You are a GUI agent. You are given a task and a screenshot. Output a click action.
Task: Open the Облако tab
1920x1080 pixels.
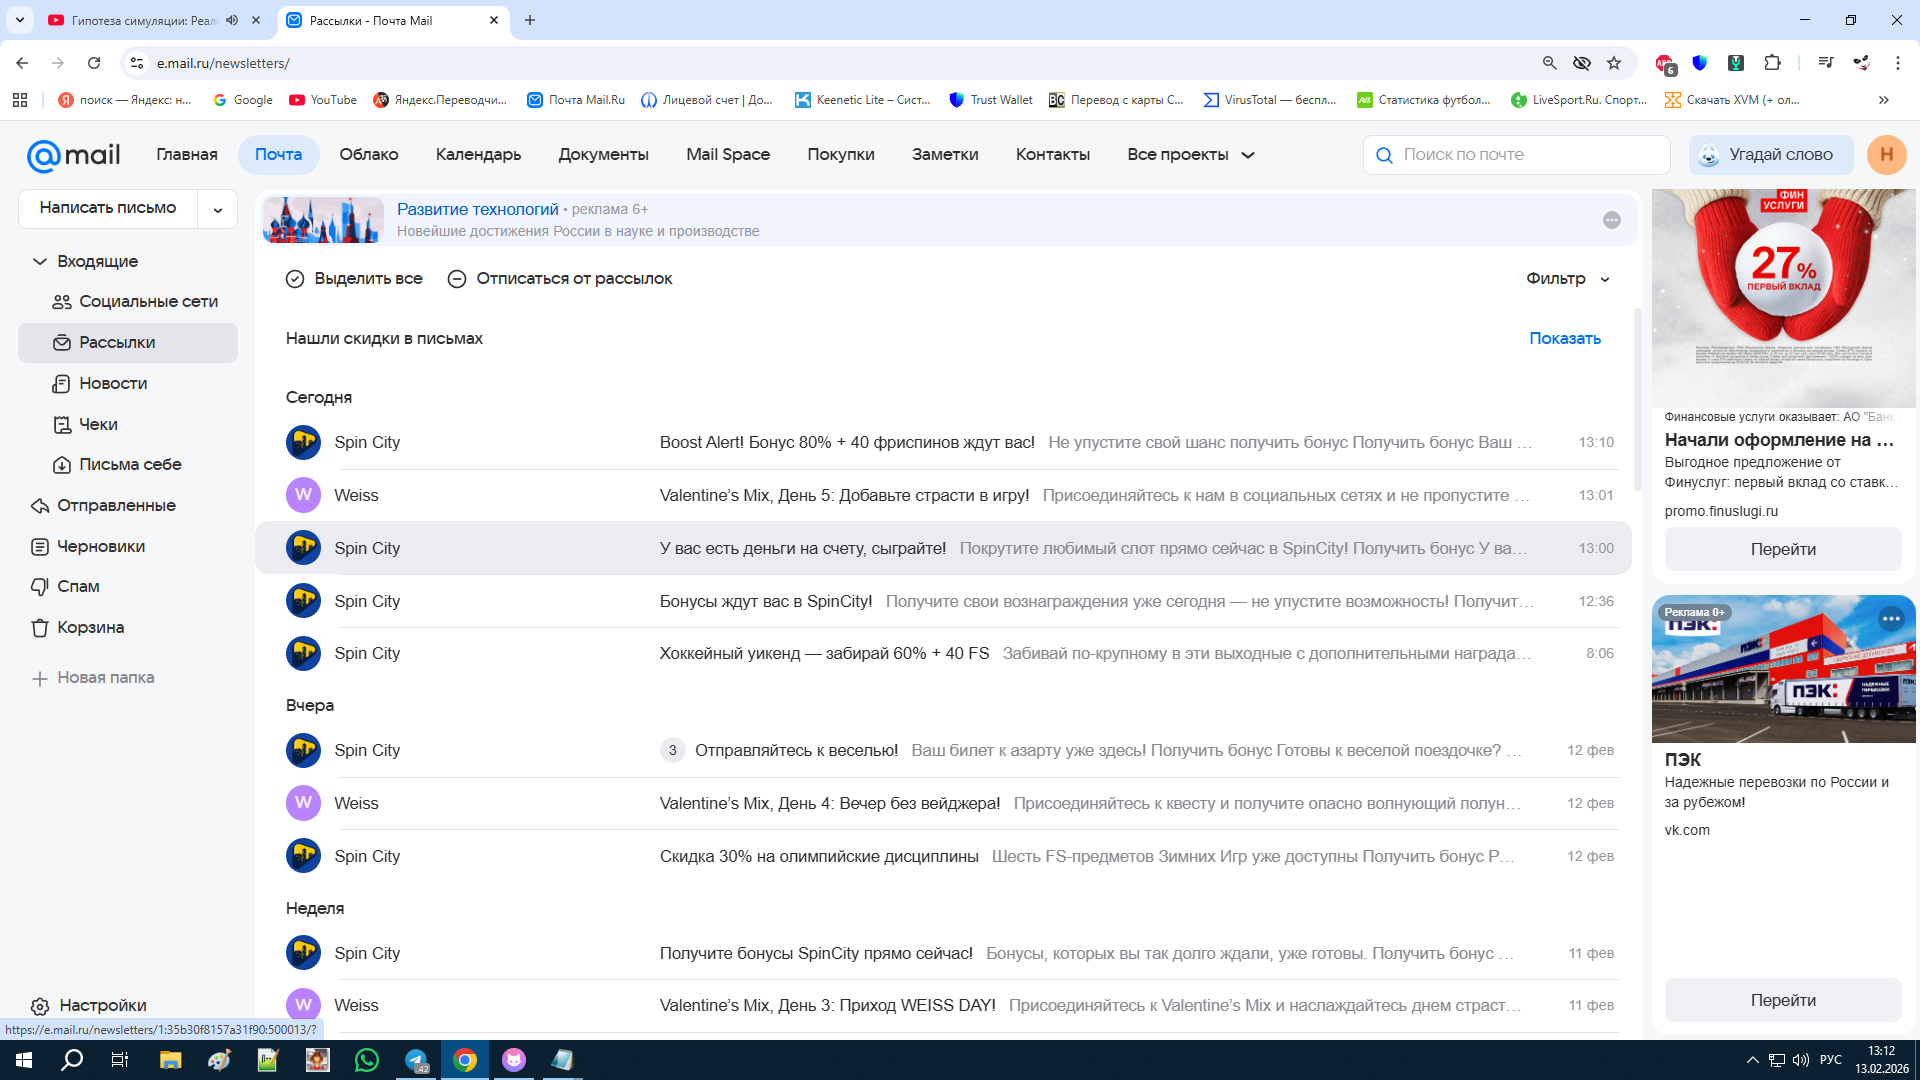(368, 155)
